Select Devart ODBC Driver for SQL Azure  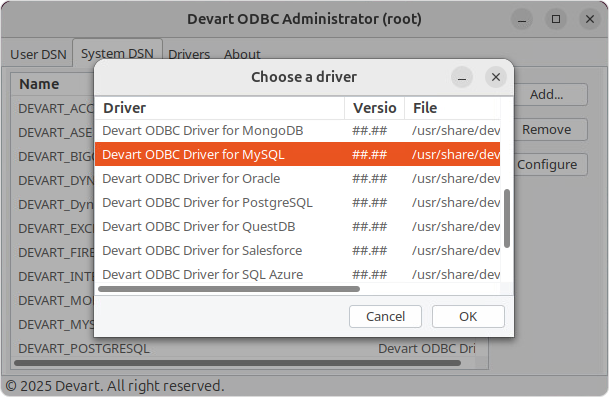point(298,274)
